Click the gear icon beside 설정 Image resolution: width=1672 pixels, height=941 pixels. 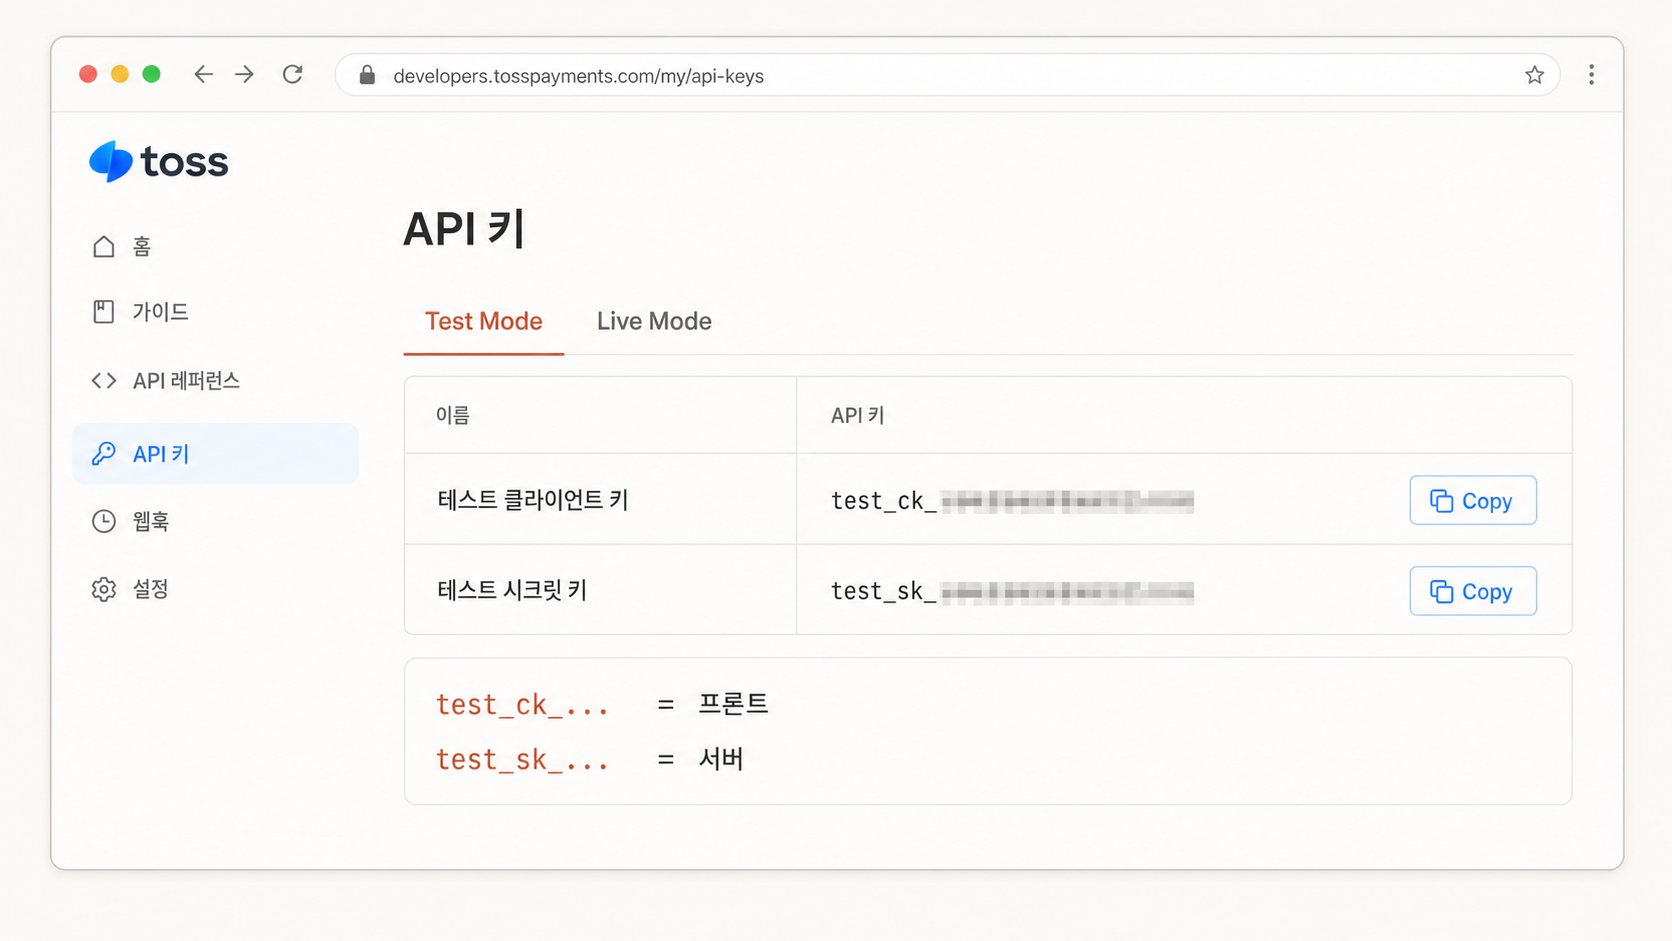coord(104,589)
